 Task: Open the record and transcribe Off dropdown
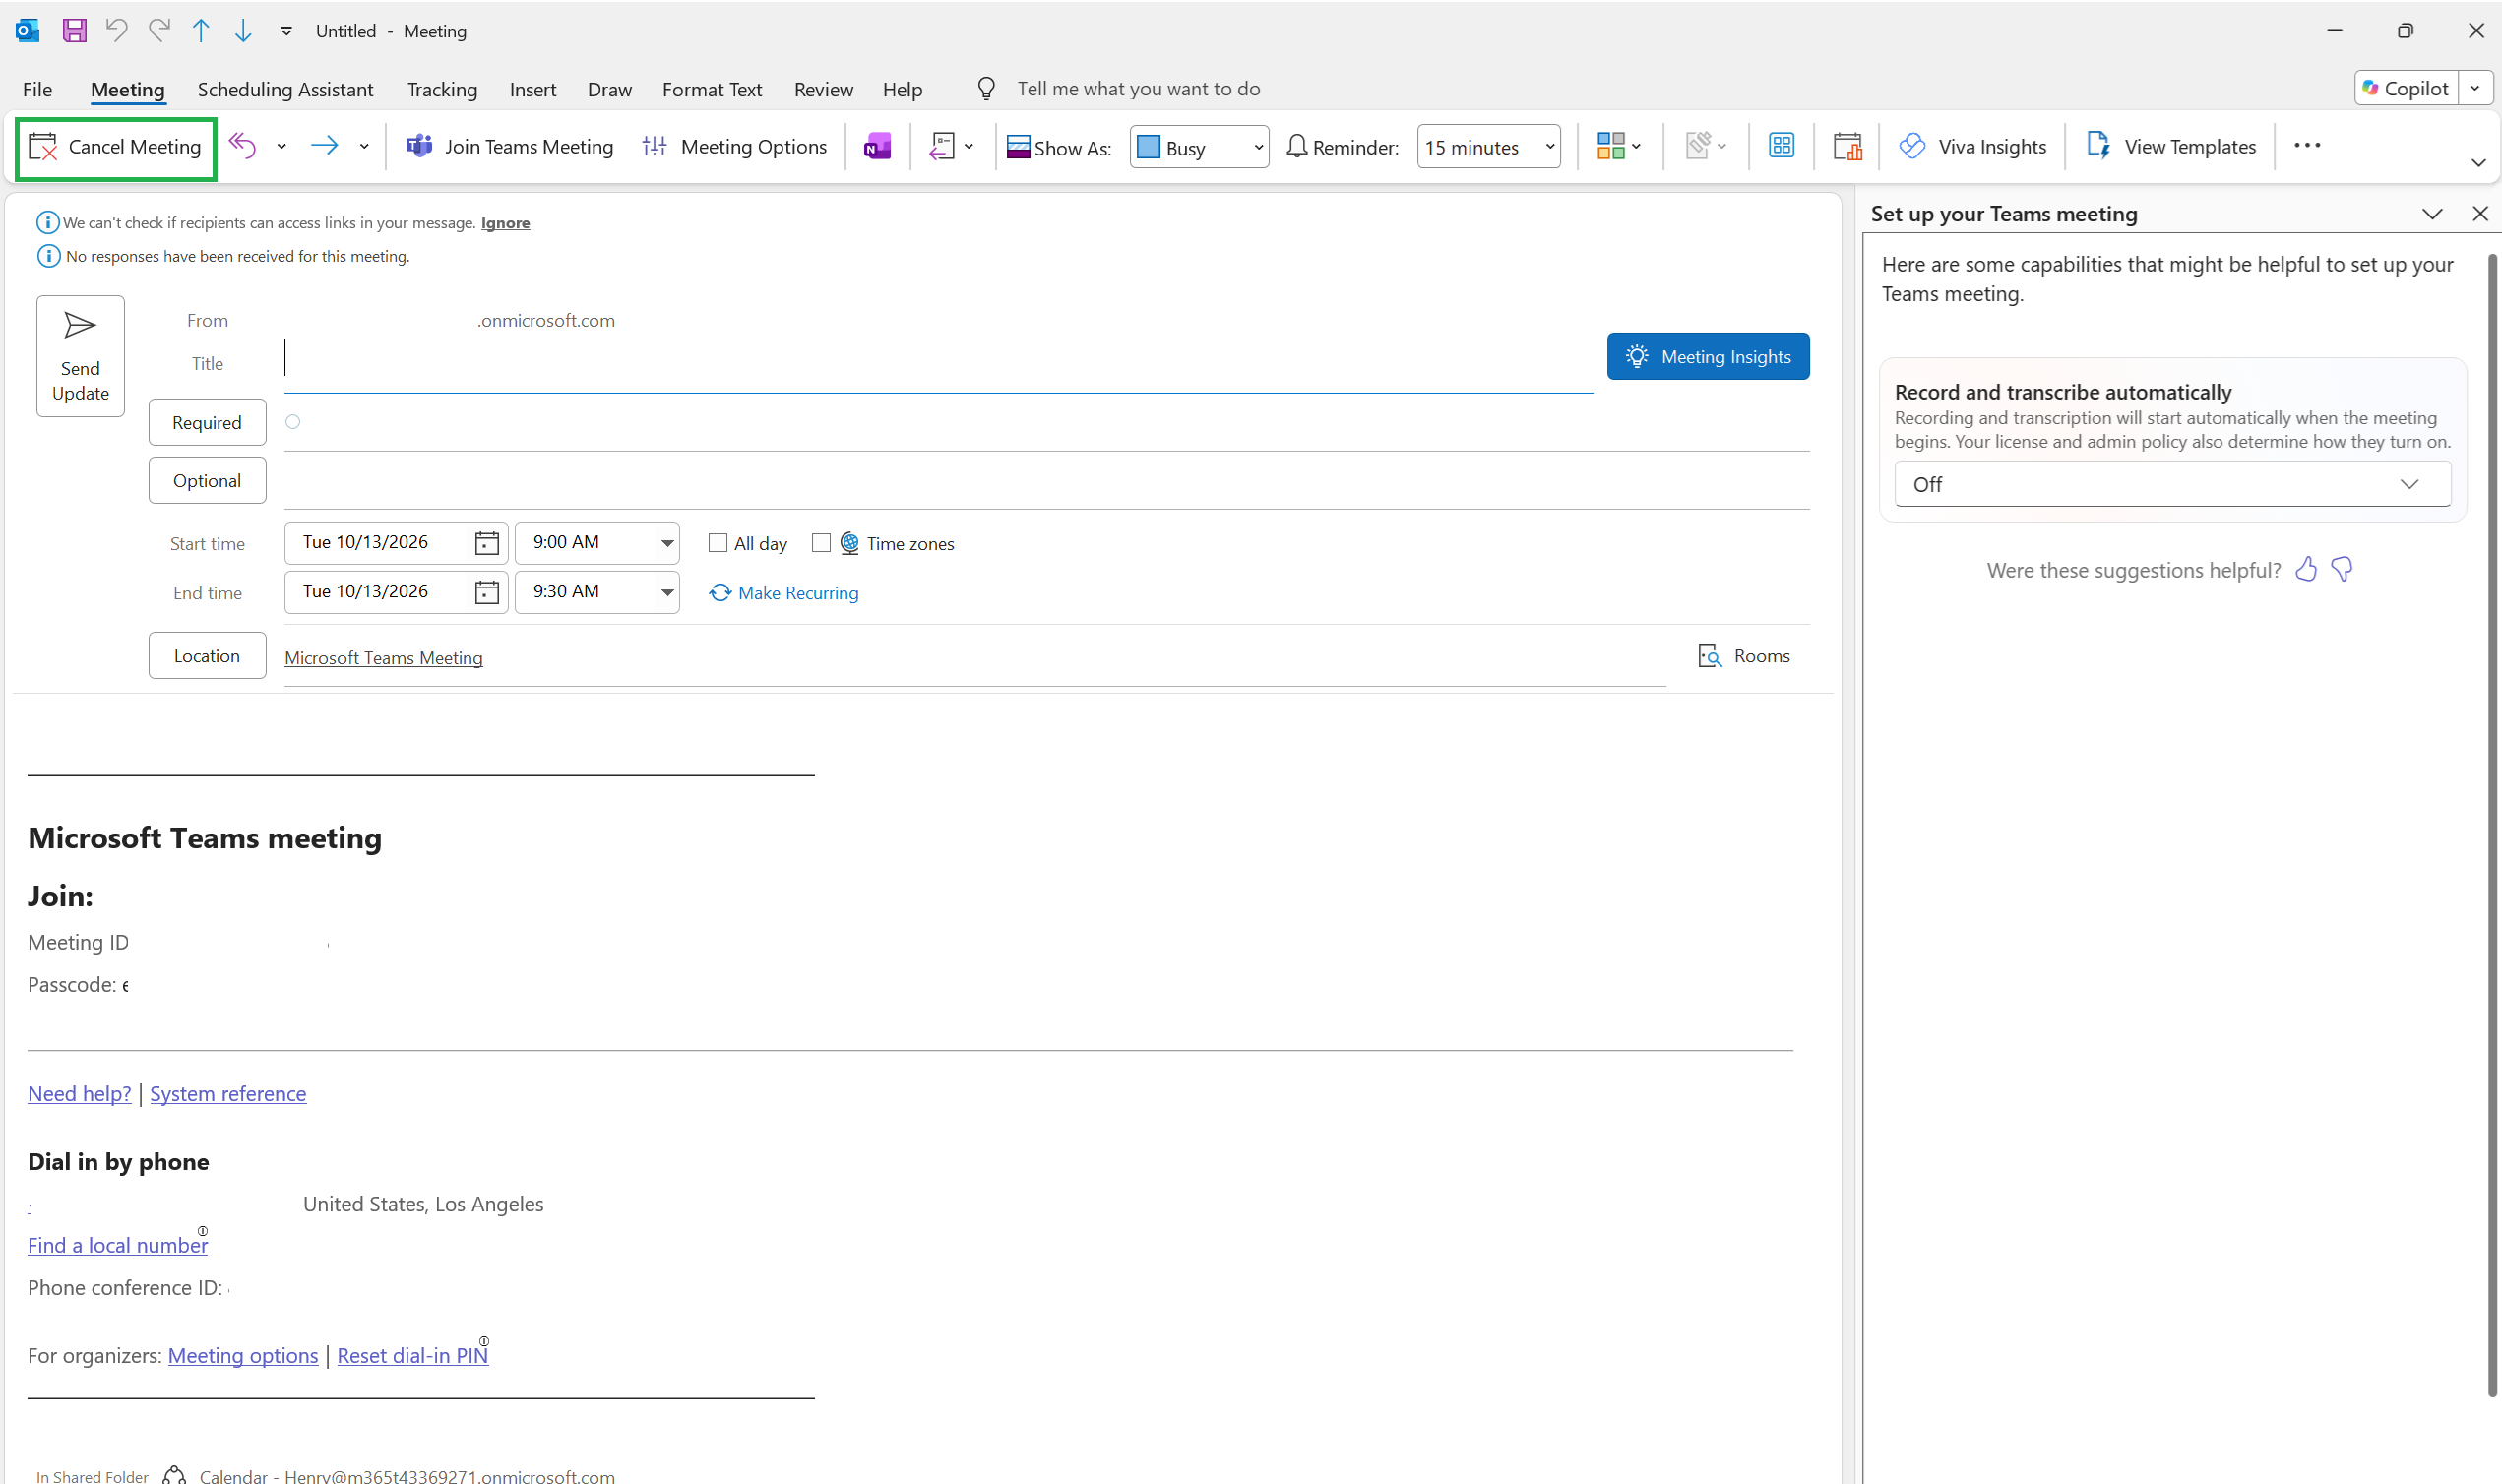pyautogui.click(x=2172, y=484)
